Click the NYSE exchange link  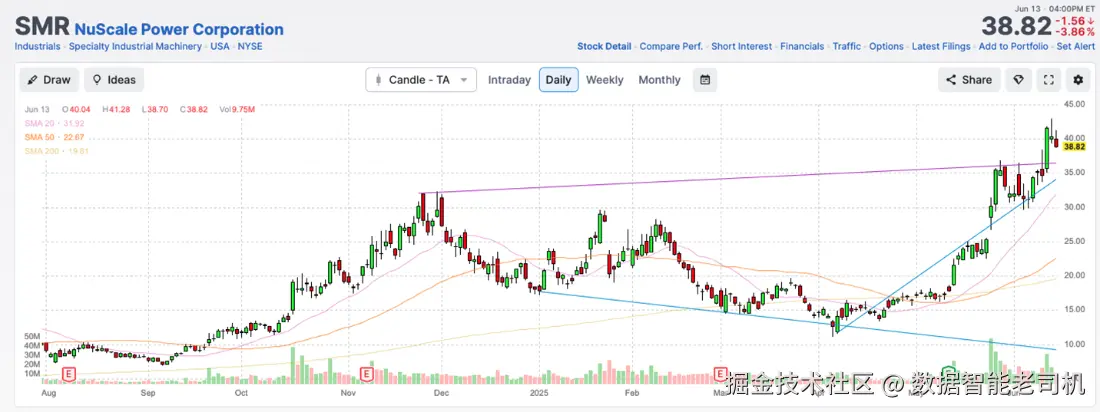tap(250, 46)
